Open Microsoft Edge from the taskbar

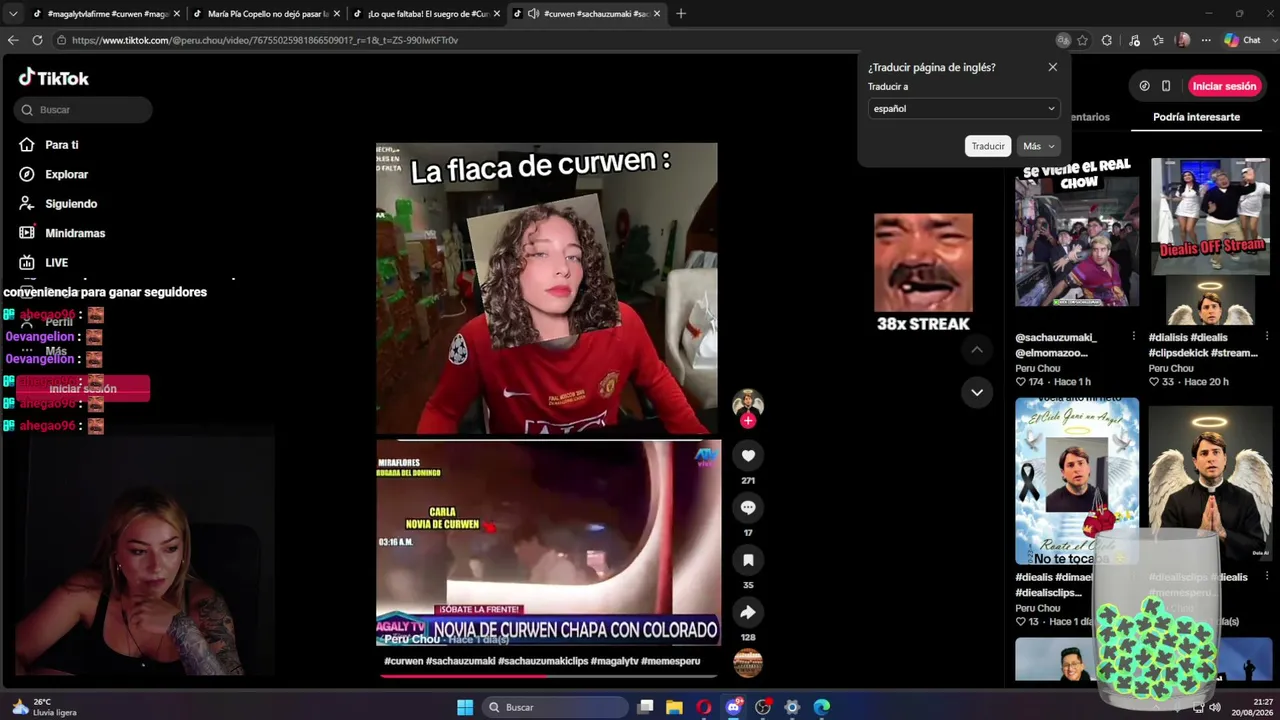[822, 707]
